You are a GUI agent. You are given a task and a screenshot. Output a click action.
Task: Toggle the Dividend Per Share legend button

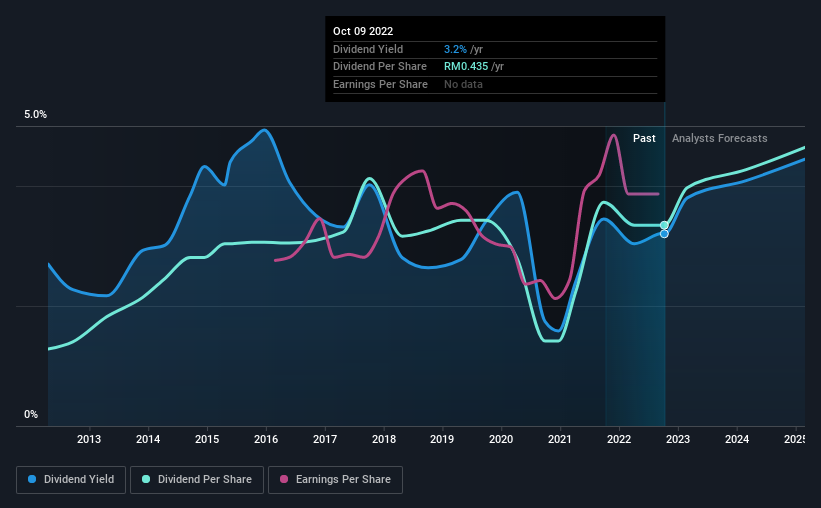click(197, 480)
